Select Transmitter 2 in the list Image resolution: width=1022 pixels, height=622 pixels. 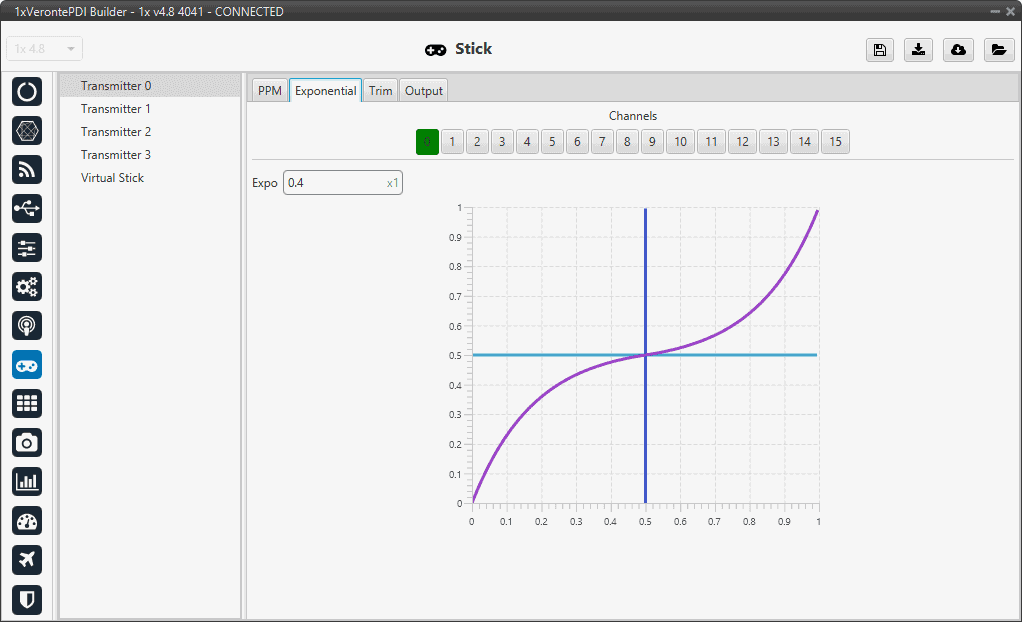(x=116, y=132)
